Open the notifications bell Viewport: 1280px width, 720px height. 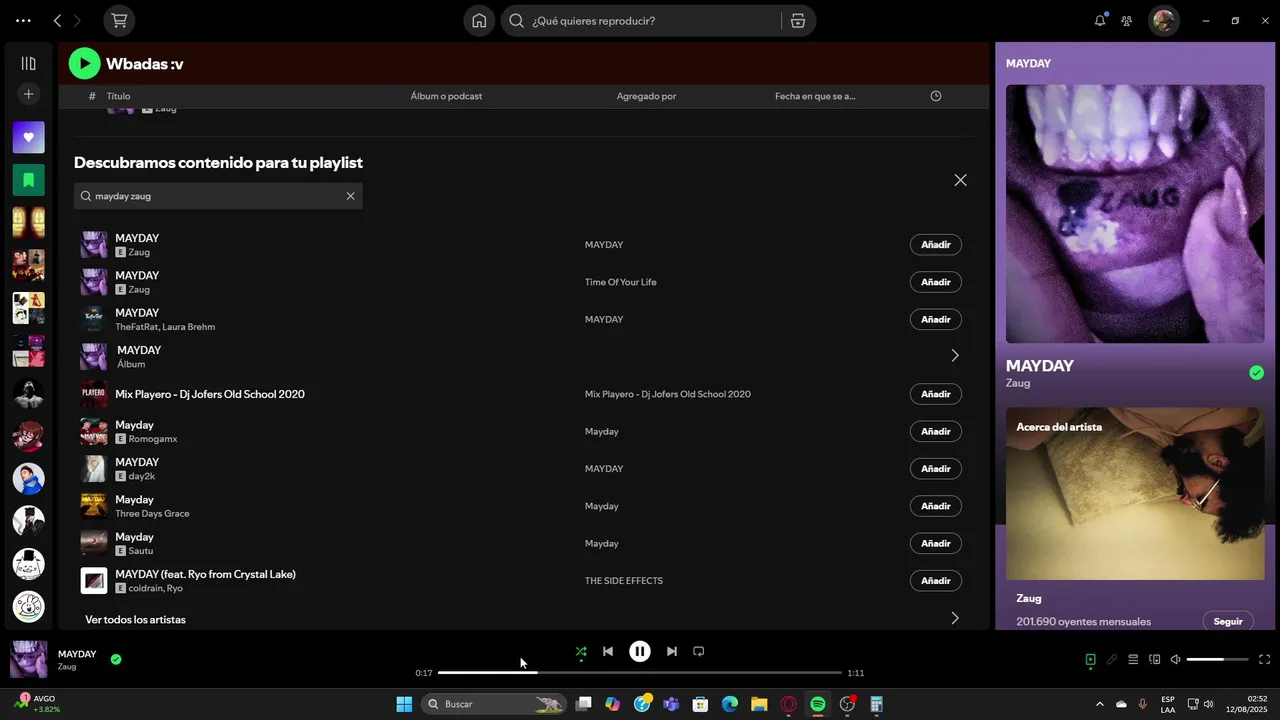(1100, 20)
